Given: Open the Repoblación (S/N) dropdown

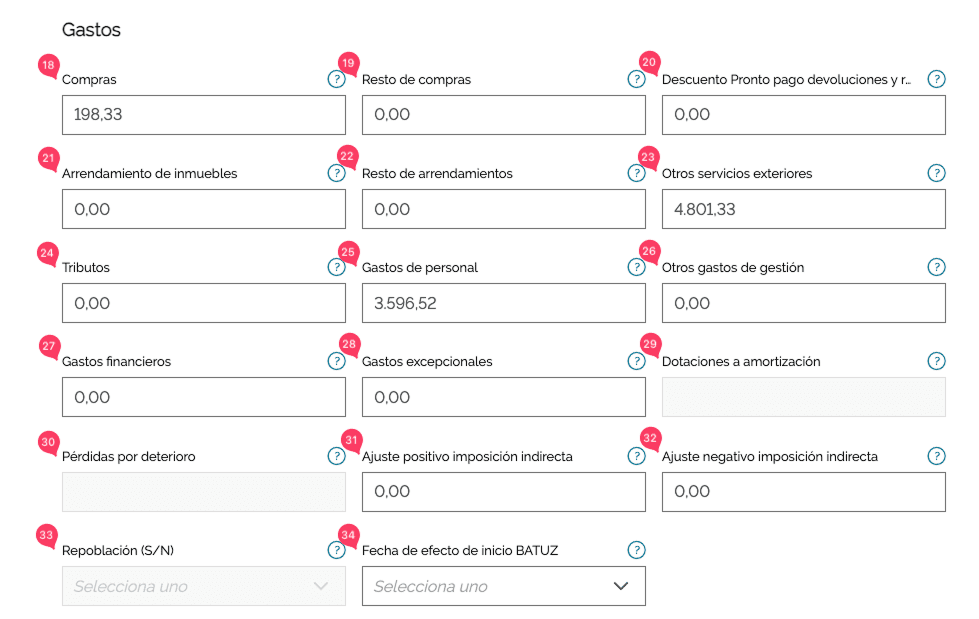Looking at the screenshot, I should tap(204, 586).
